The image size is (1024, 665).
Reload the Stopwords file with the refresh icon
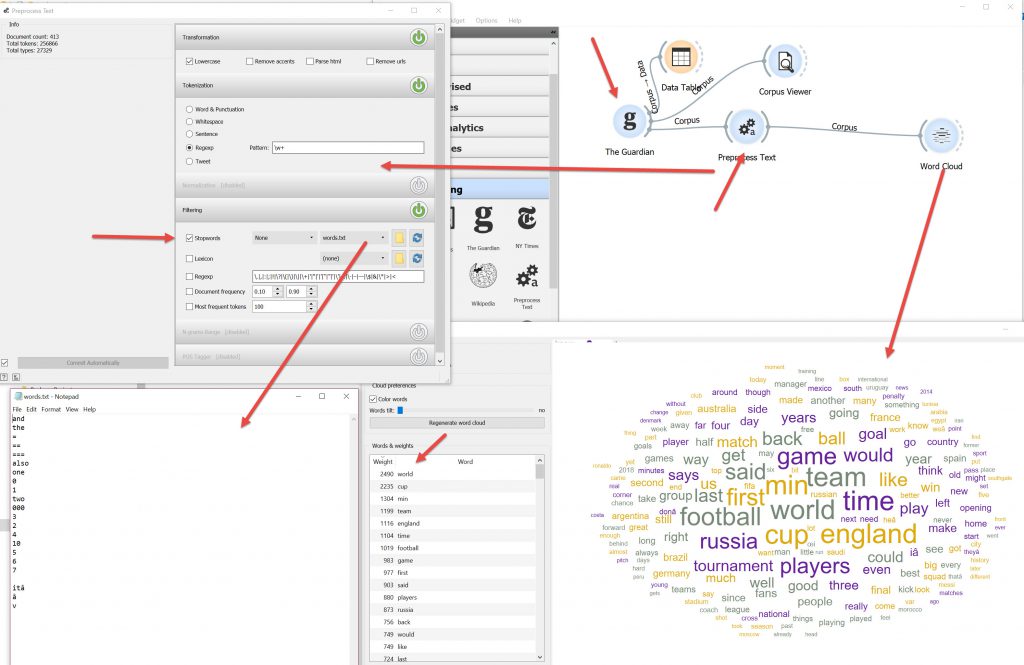click(x=419, y=238)
